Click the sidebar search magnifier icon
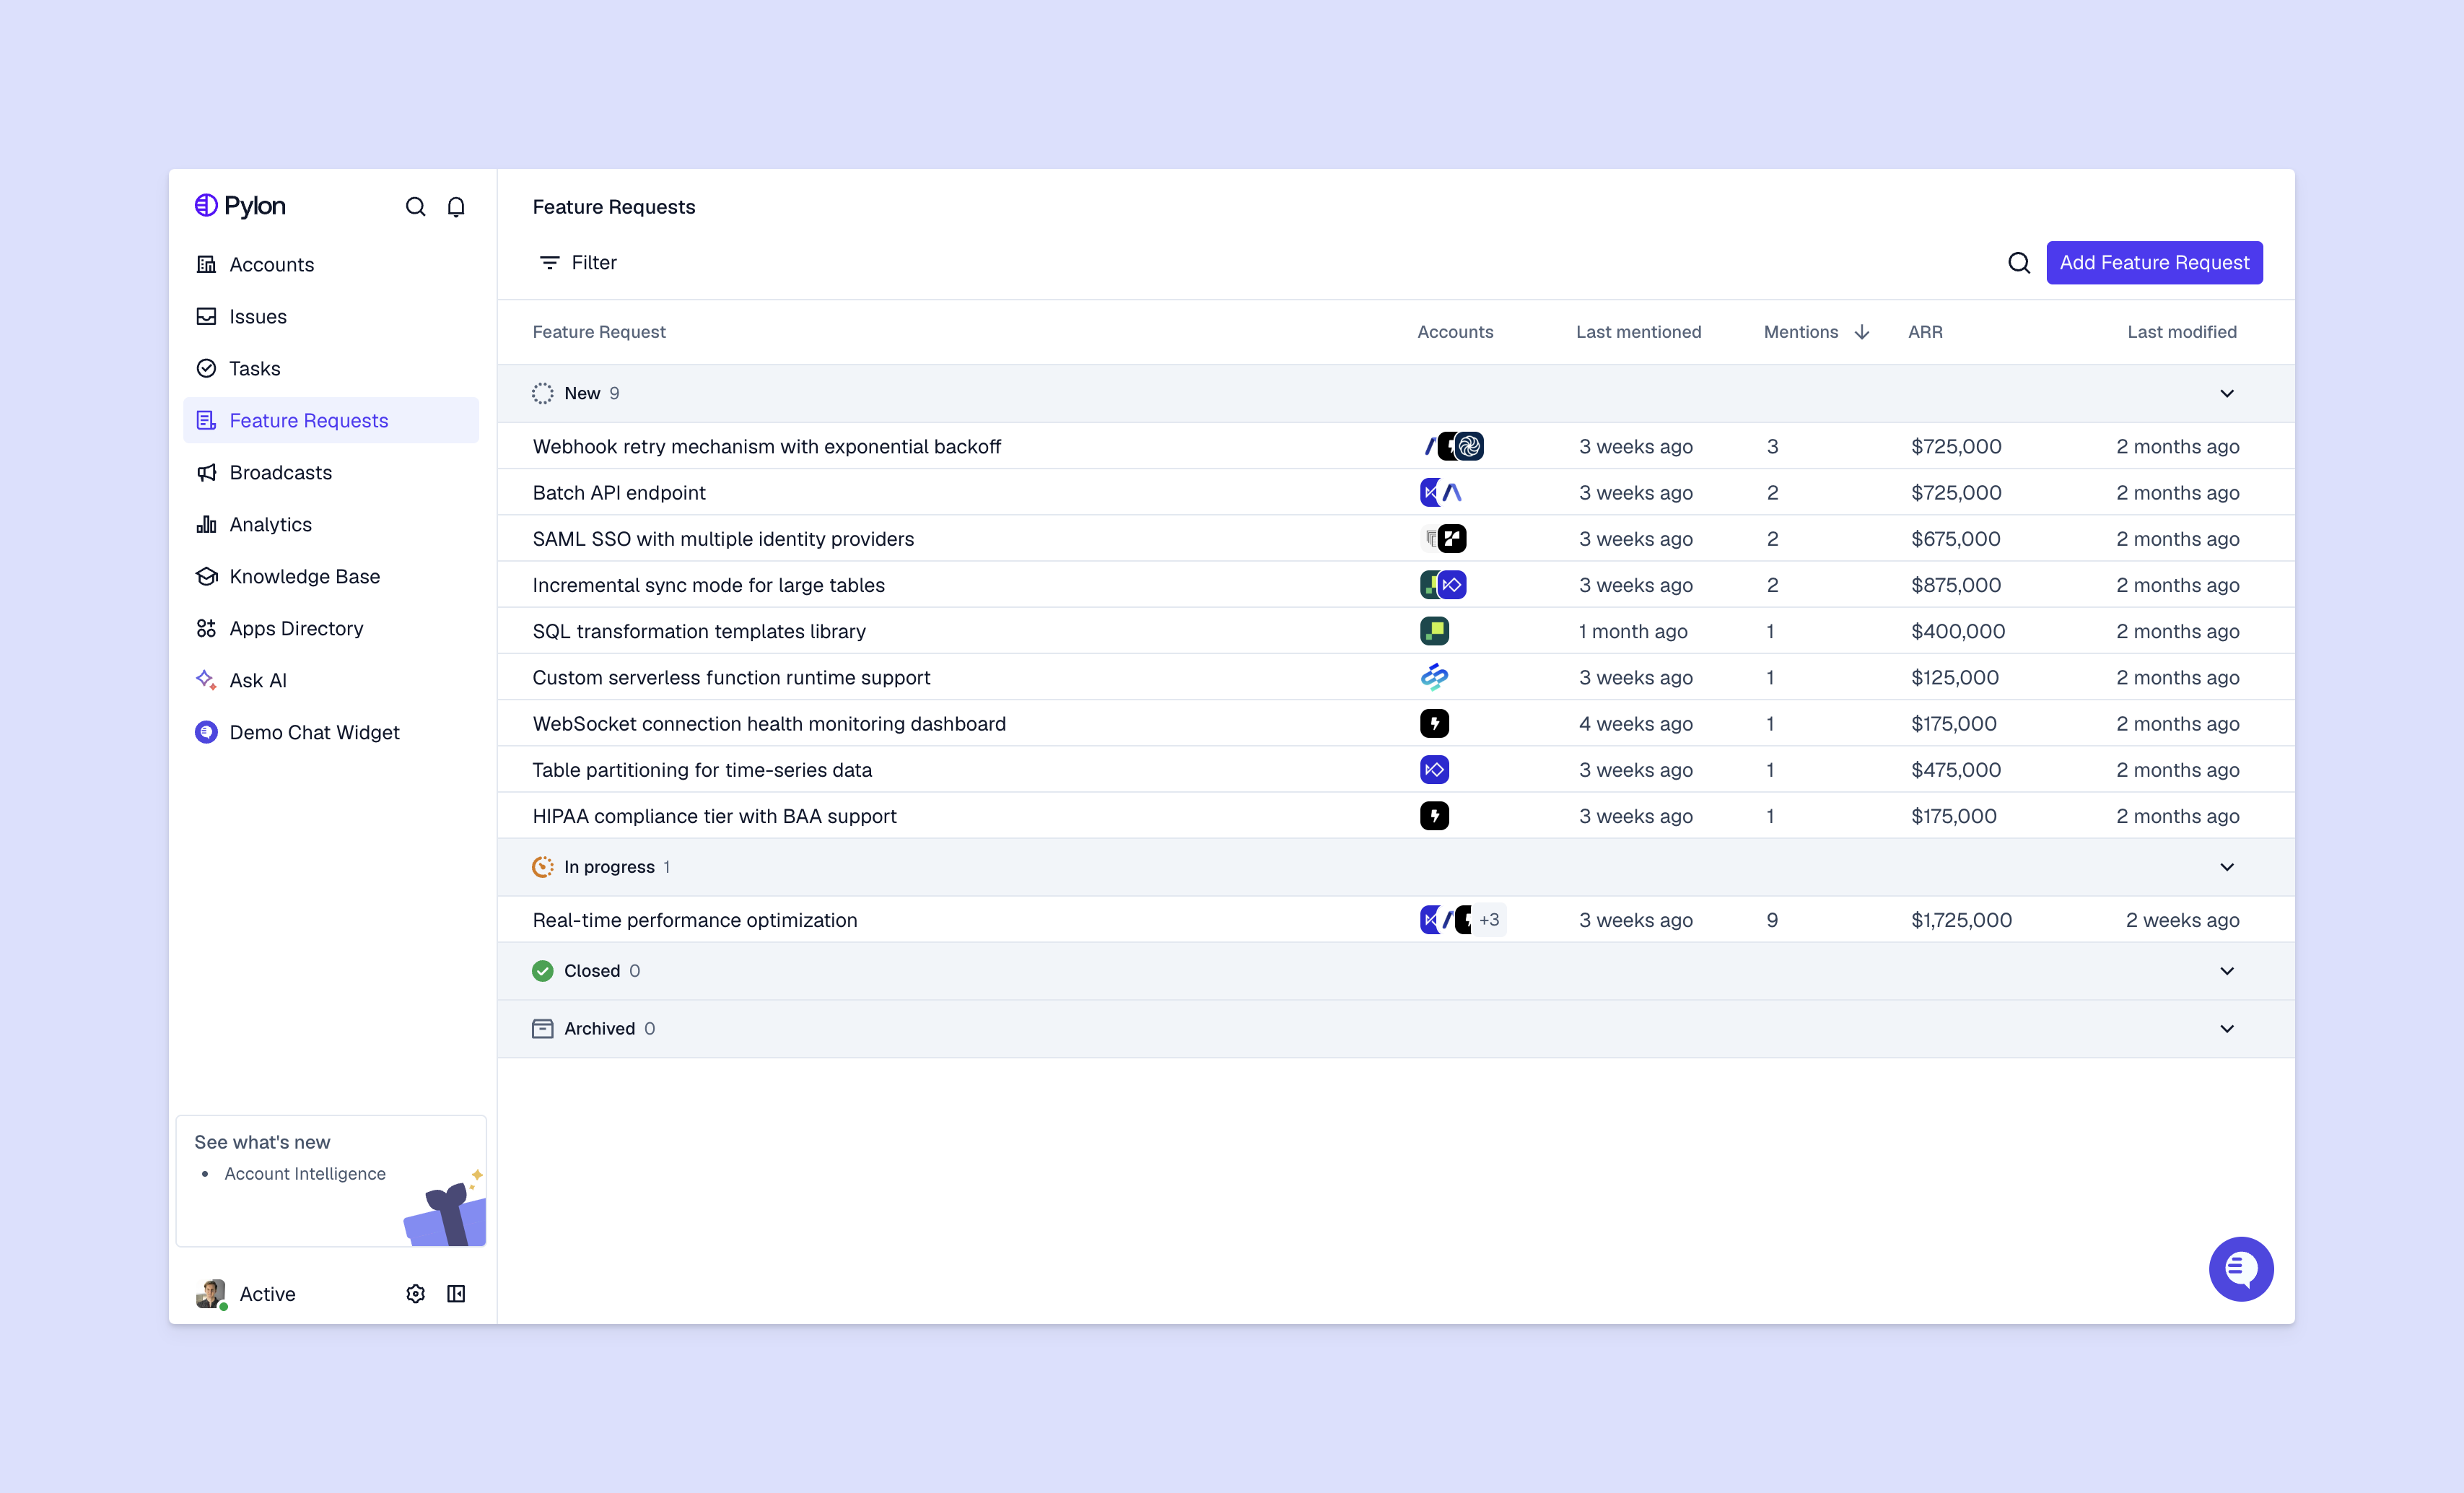This screenshot has width=2464, height=1493. point(415,207)
